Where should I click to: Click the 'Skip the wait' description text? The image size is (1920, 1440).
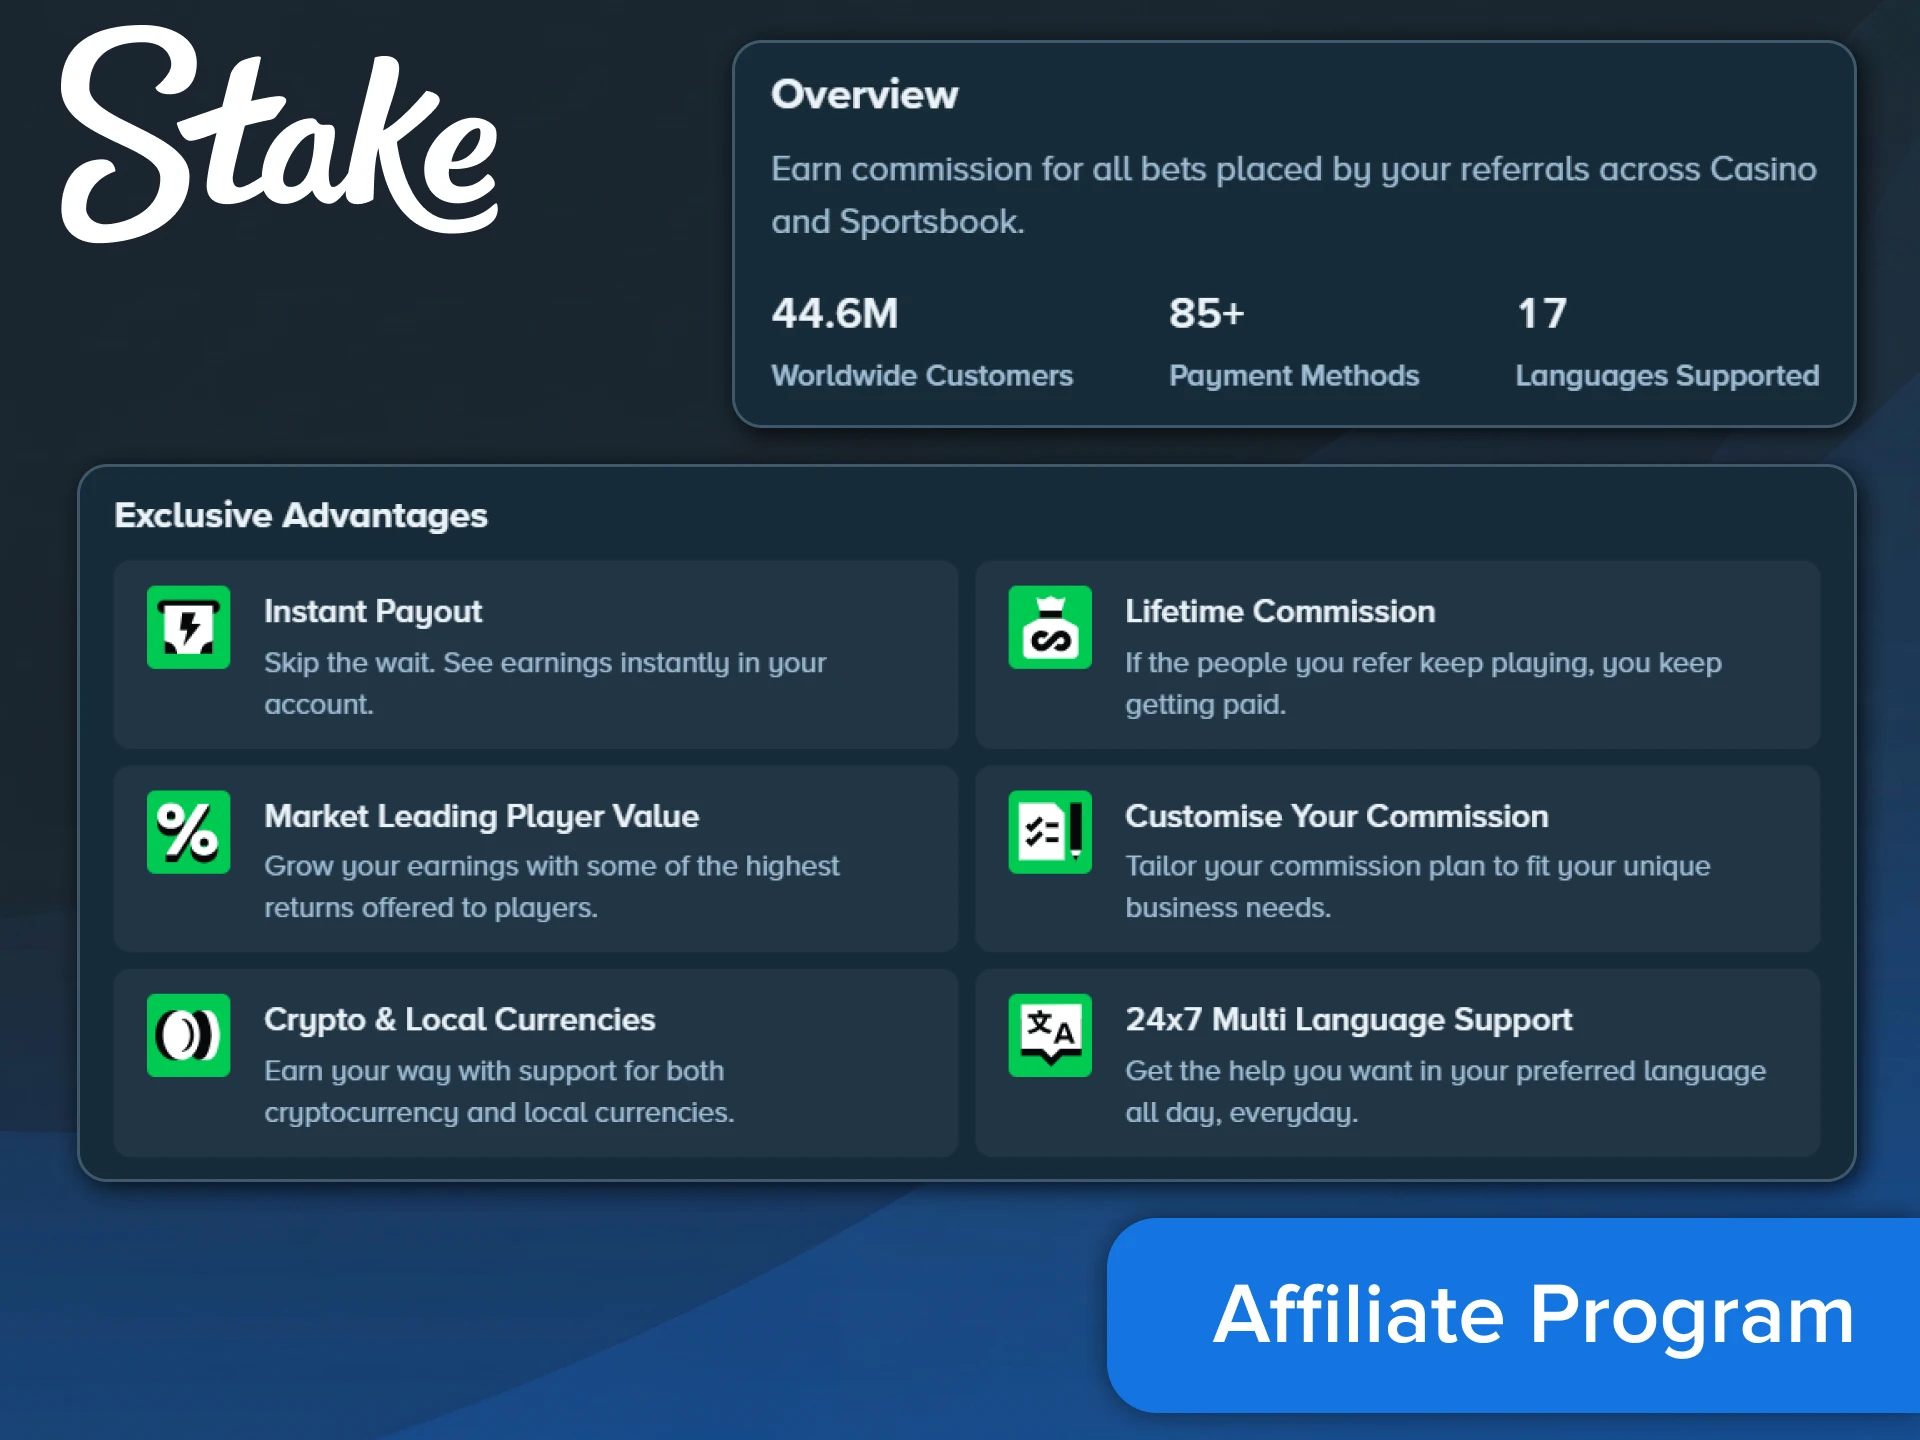tap(545, 683)
